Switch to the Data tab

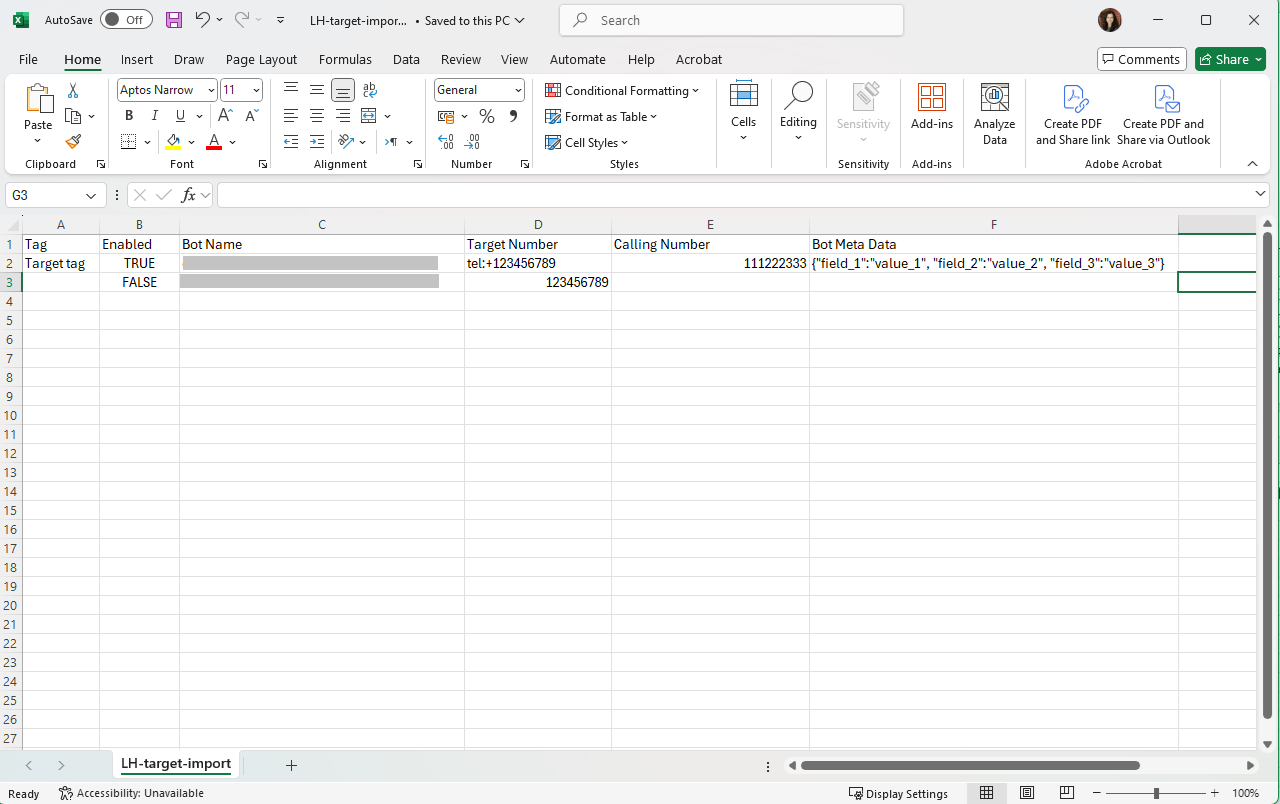coord(406,59)
